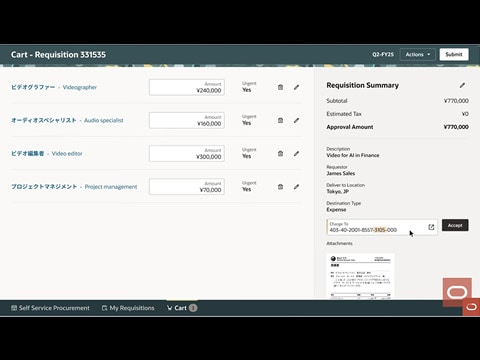Click the 'Attachments' label
Image resolution: width=480 pixels, height=360 pixels.
339,243
